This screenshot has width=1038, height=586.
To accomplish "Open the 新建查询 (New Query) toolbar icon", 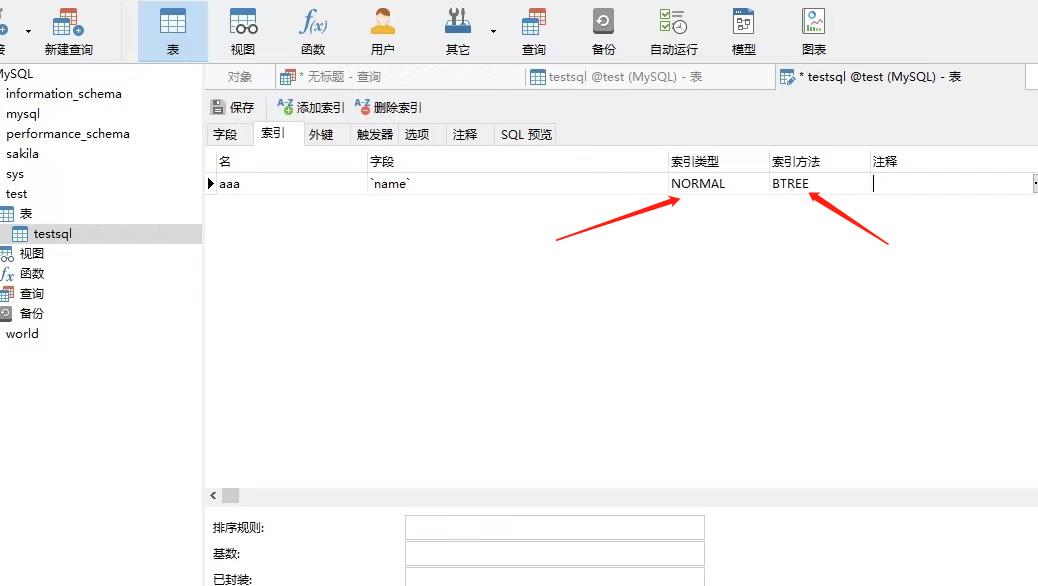I will point(68,30).
